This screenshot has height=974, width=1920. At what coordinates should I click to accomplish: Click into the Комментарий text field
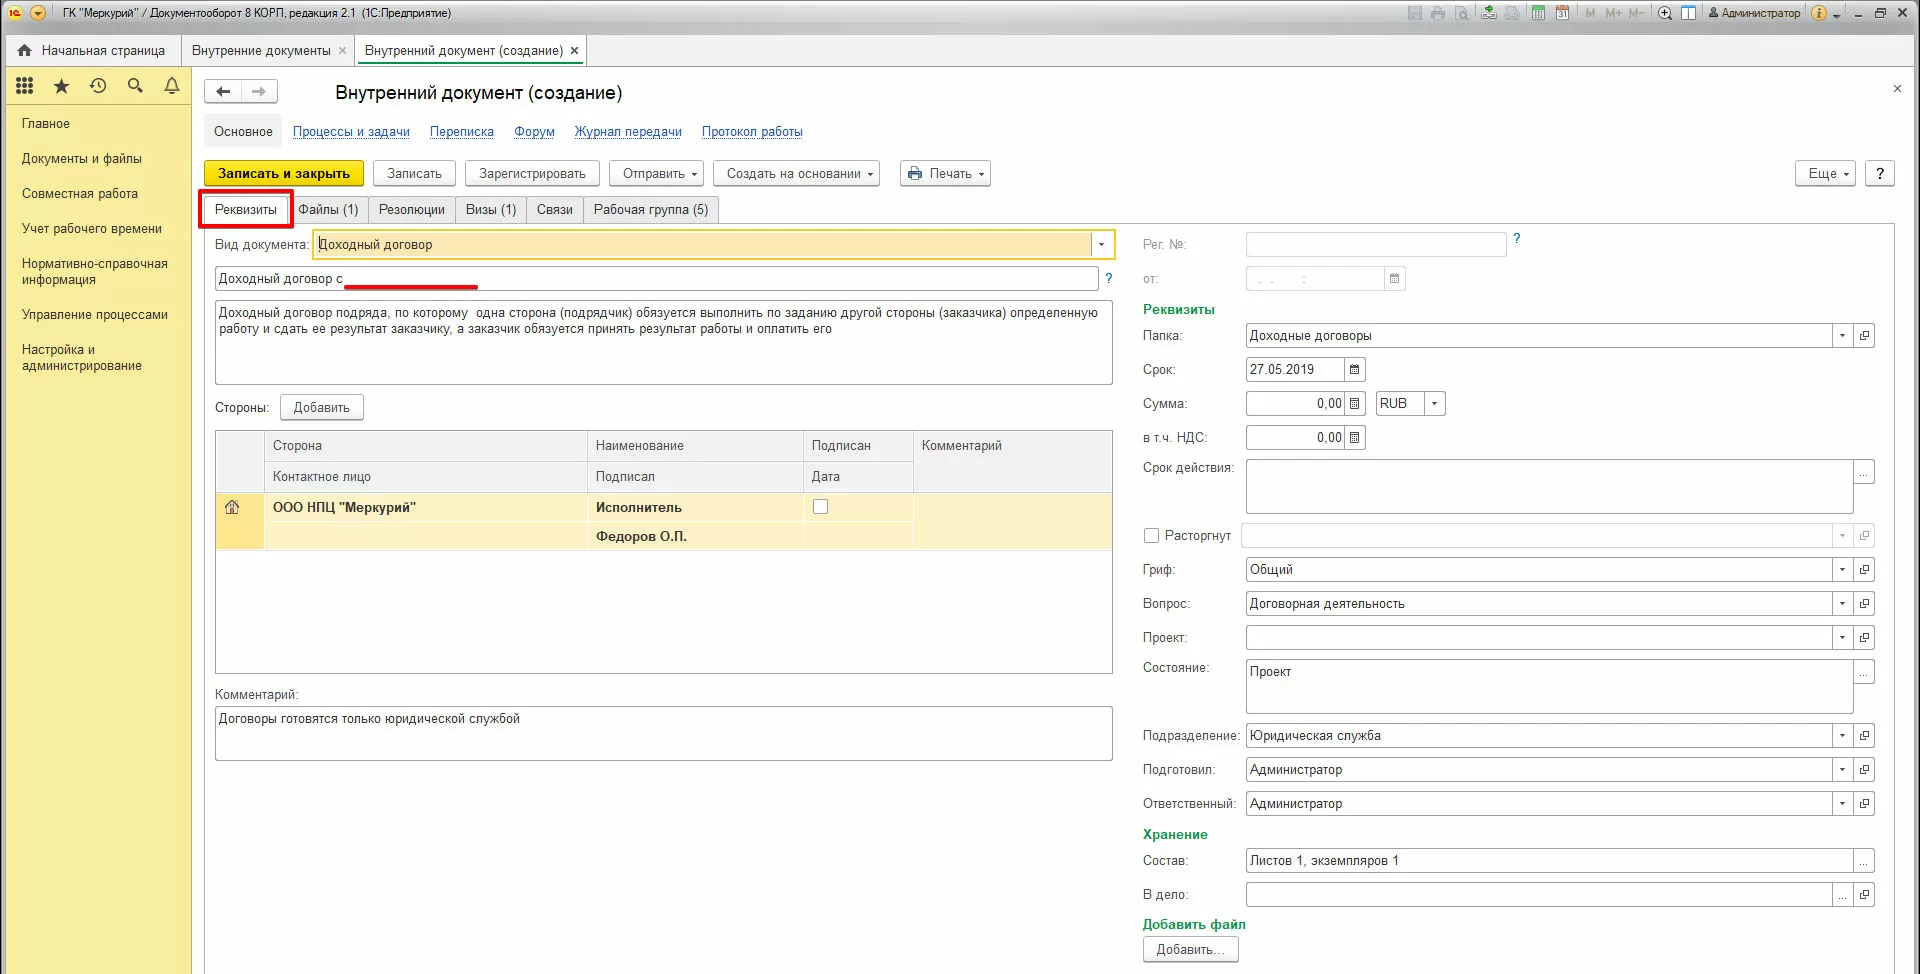663,733
